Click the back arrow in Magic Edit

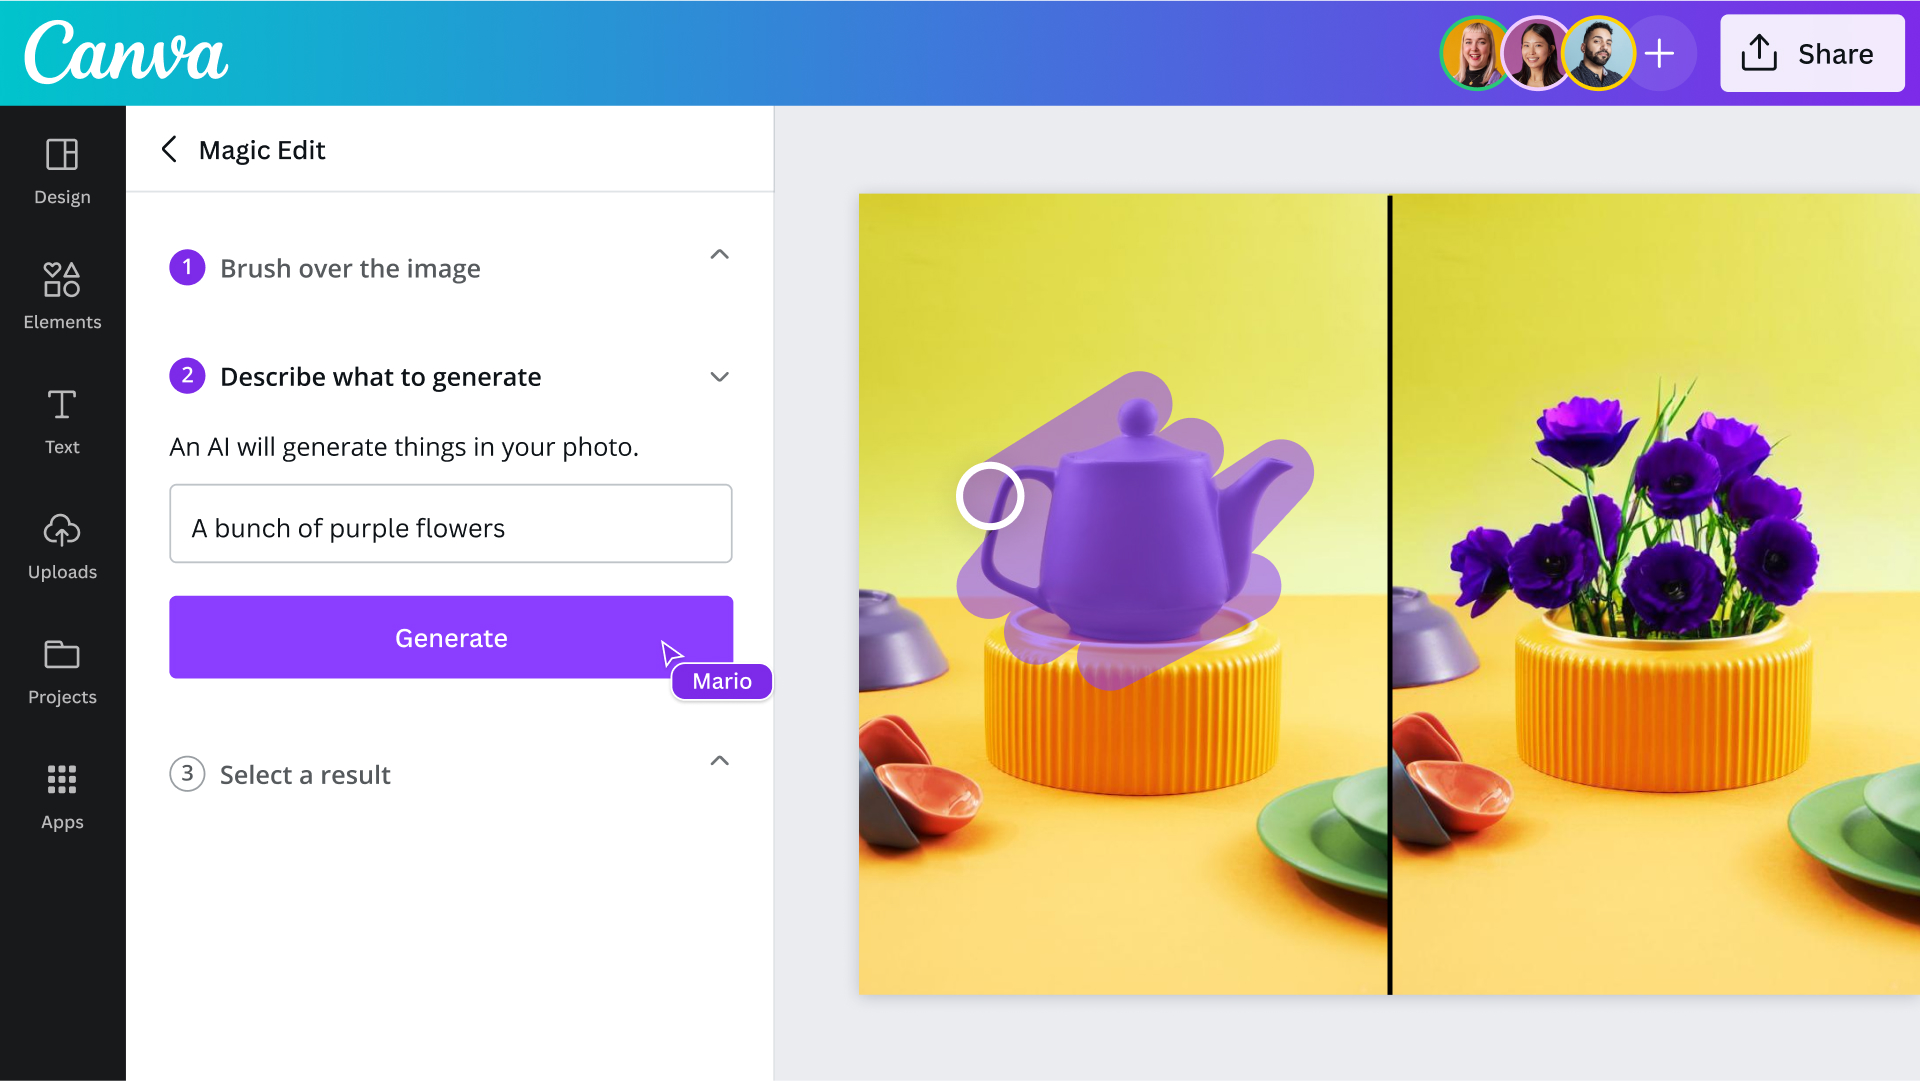[x=167, y=149]
